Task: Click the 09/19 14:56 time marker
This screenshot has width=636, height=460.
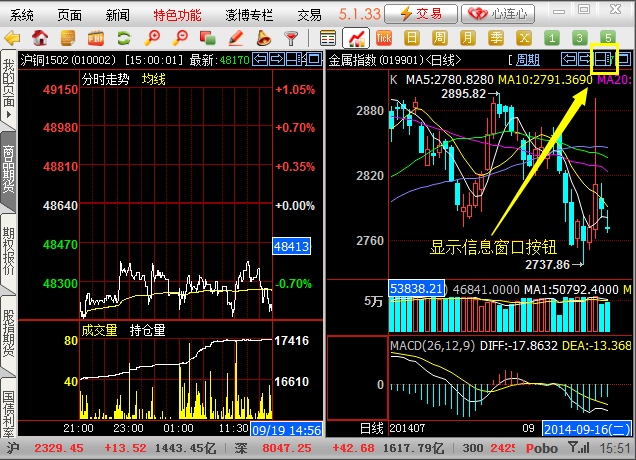Action: (x=285, y=428)
